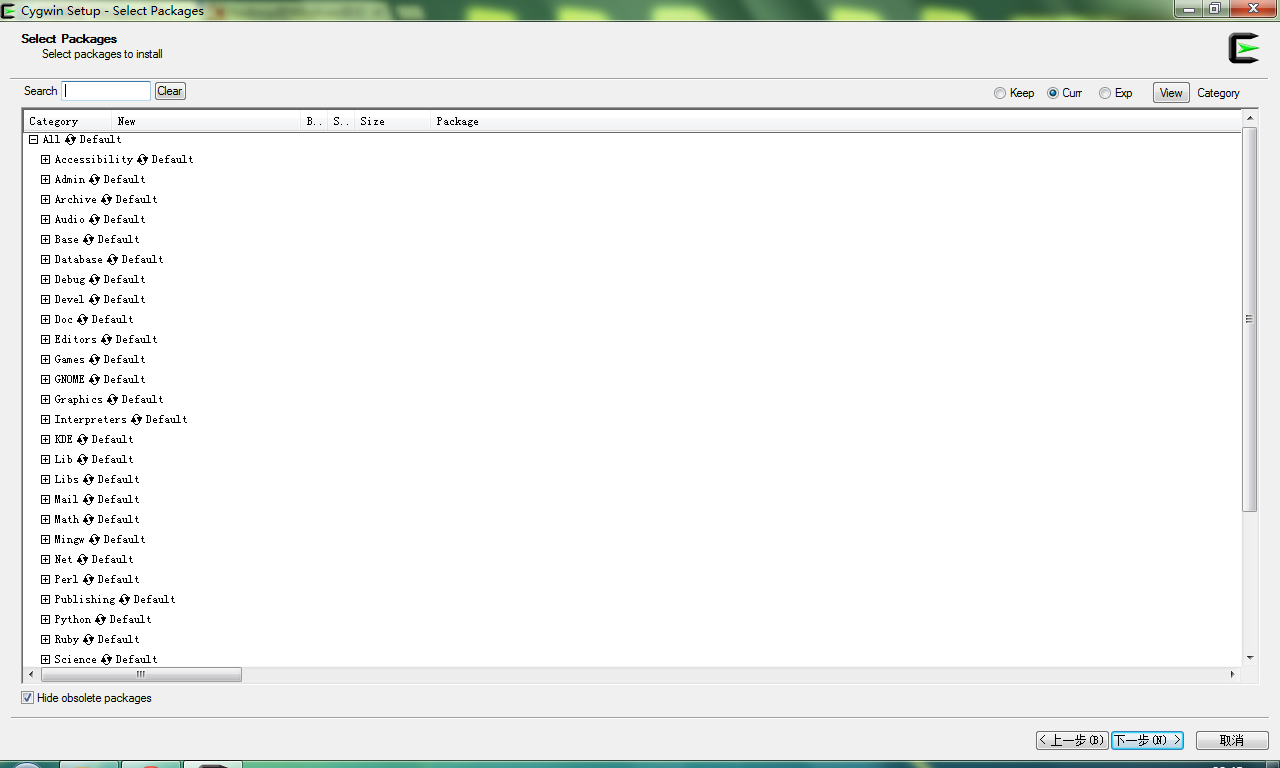The height and width of the screenshot is (768, 1280).
Task: Click the cycle icon for Accessibility category
Action: [x=143, y=159]
